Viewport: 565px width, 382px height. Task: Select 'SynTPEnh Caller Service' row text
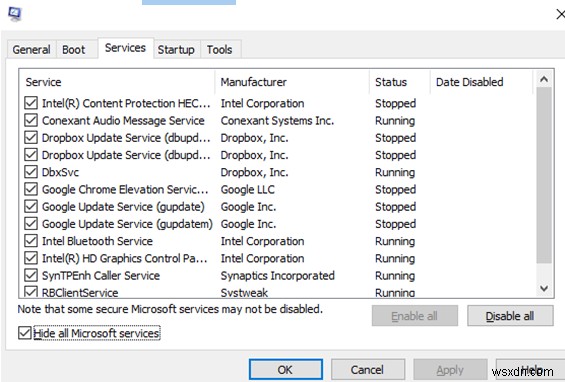pyautogui.click(x=101, y=276)
